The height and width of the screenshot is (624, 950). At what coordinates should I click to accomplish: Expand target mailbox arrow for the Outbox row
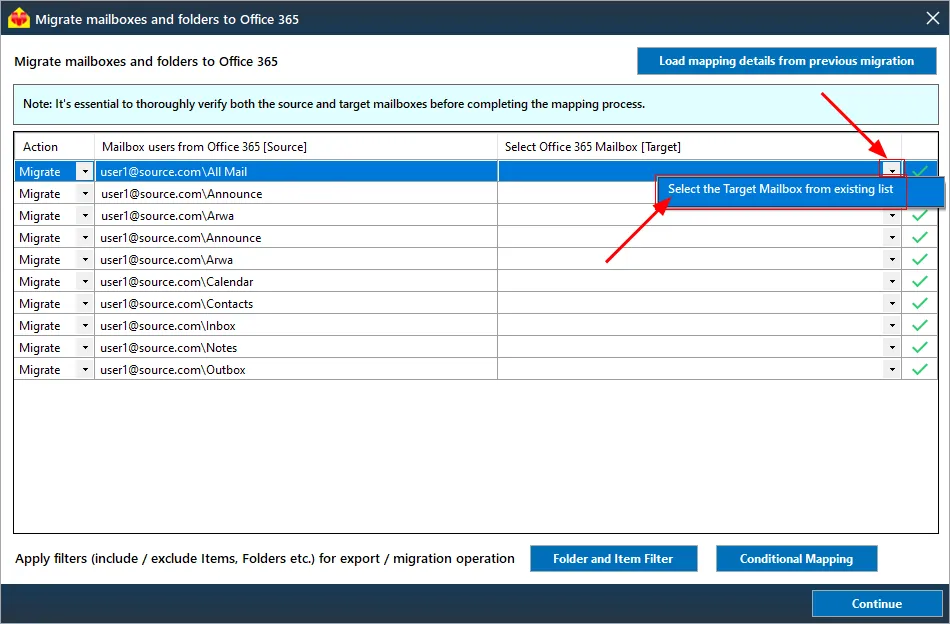[x=892, y=370]
